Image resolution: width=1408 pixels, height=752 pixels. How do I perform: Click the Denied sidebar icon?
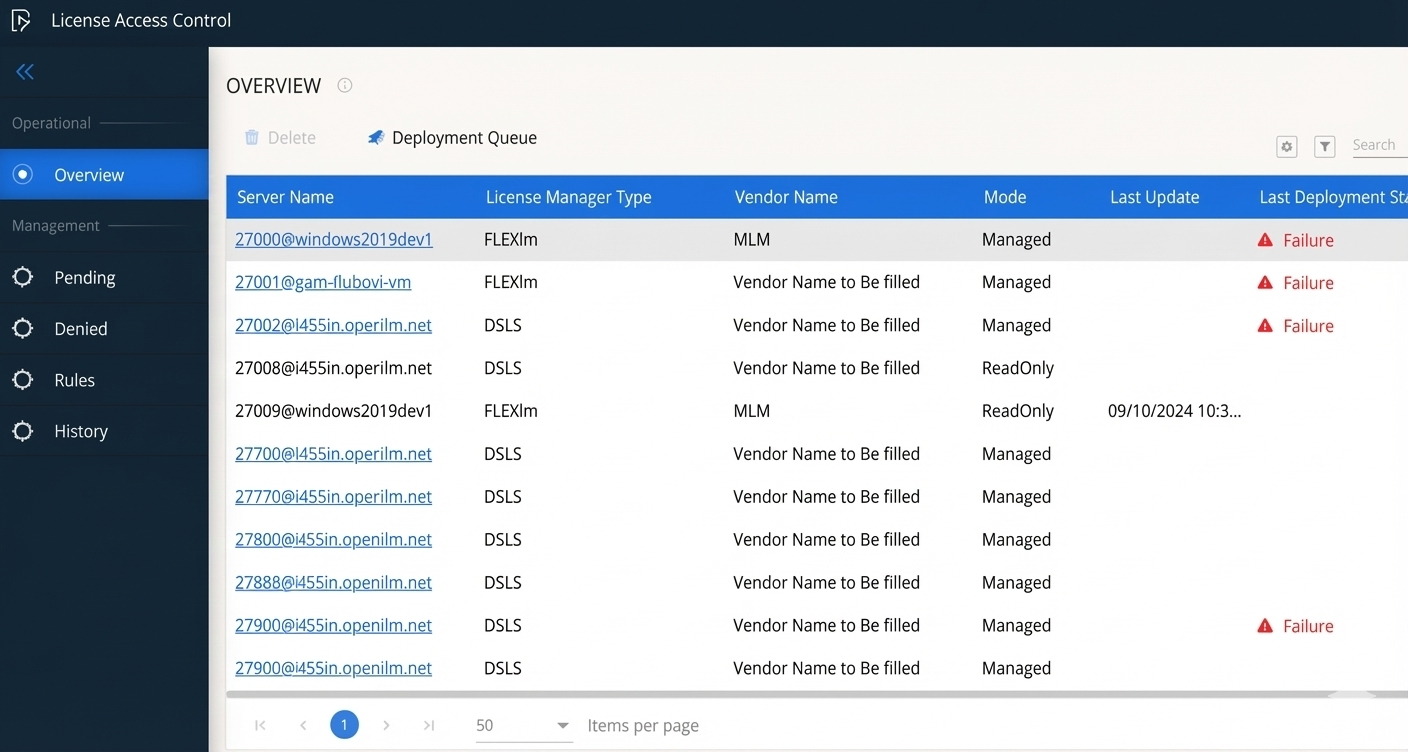pos(22,328)
